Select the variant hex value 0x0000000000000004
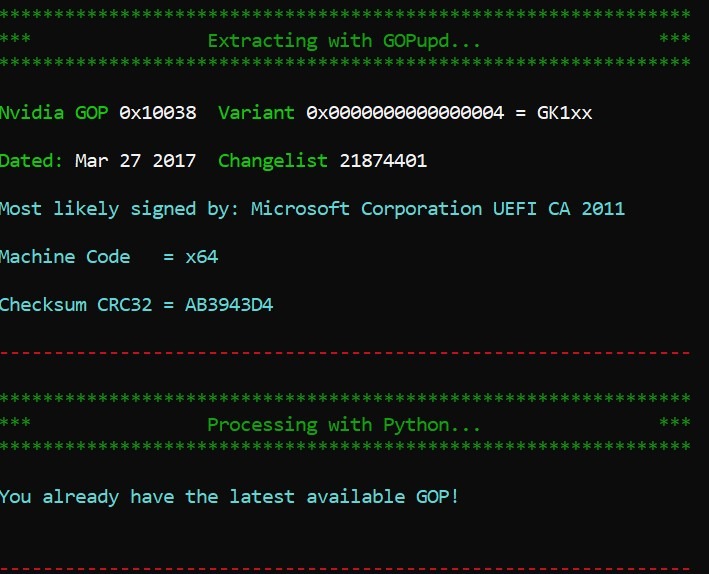 coord(405,113)
